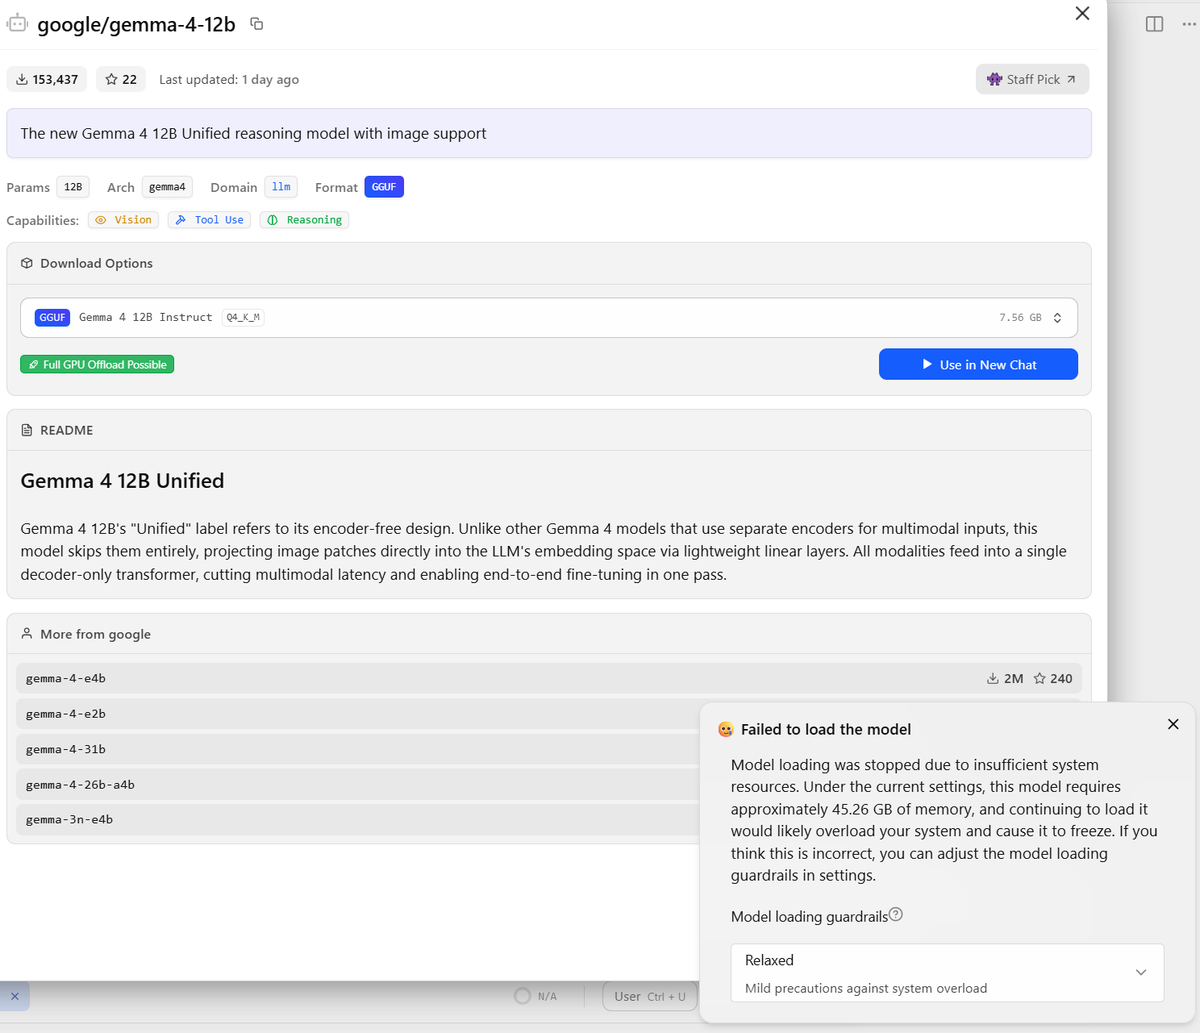The image size is (1200, 1033).
Task: Click the guardrails help question mark icon
Action: 896,914
